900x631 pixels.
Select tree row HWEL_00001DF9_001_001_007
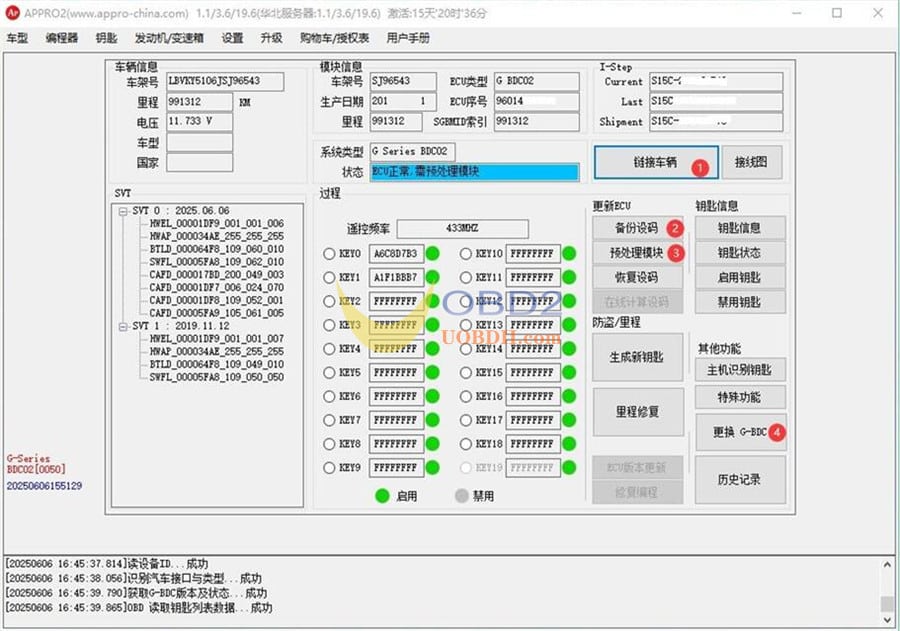tap(216, 339)
